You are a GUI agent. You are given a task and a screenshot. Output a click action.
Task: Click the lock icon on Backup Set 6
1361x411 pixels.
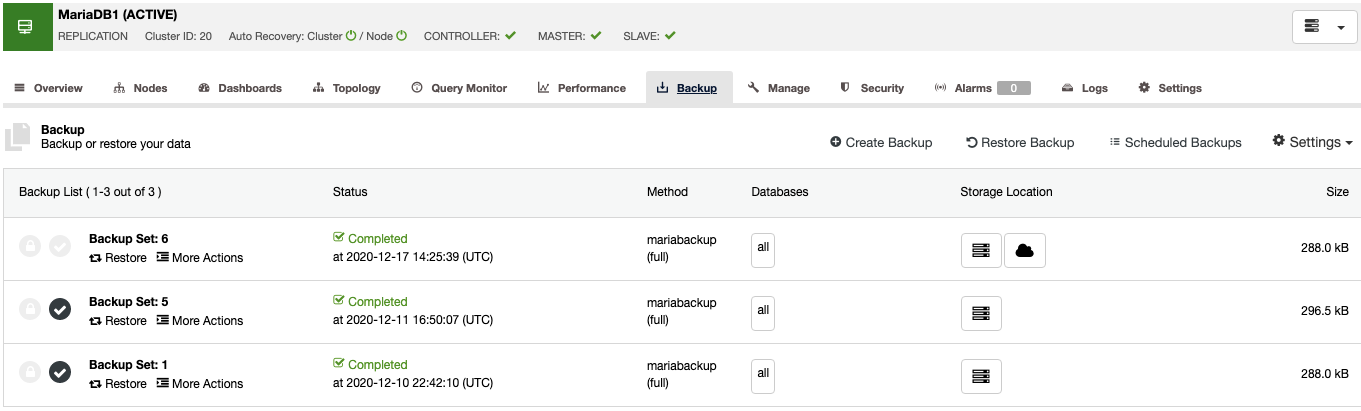(30, 246)
